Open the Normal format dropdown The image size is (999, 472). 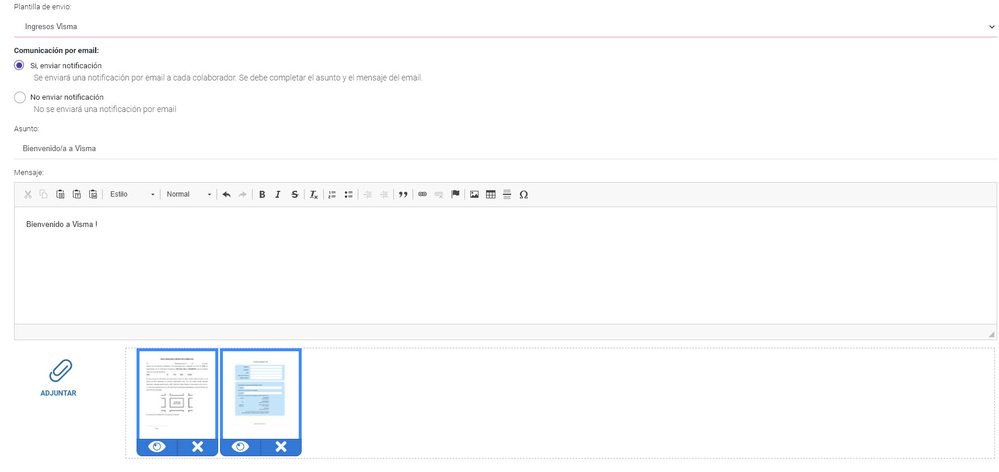(189, 195)
